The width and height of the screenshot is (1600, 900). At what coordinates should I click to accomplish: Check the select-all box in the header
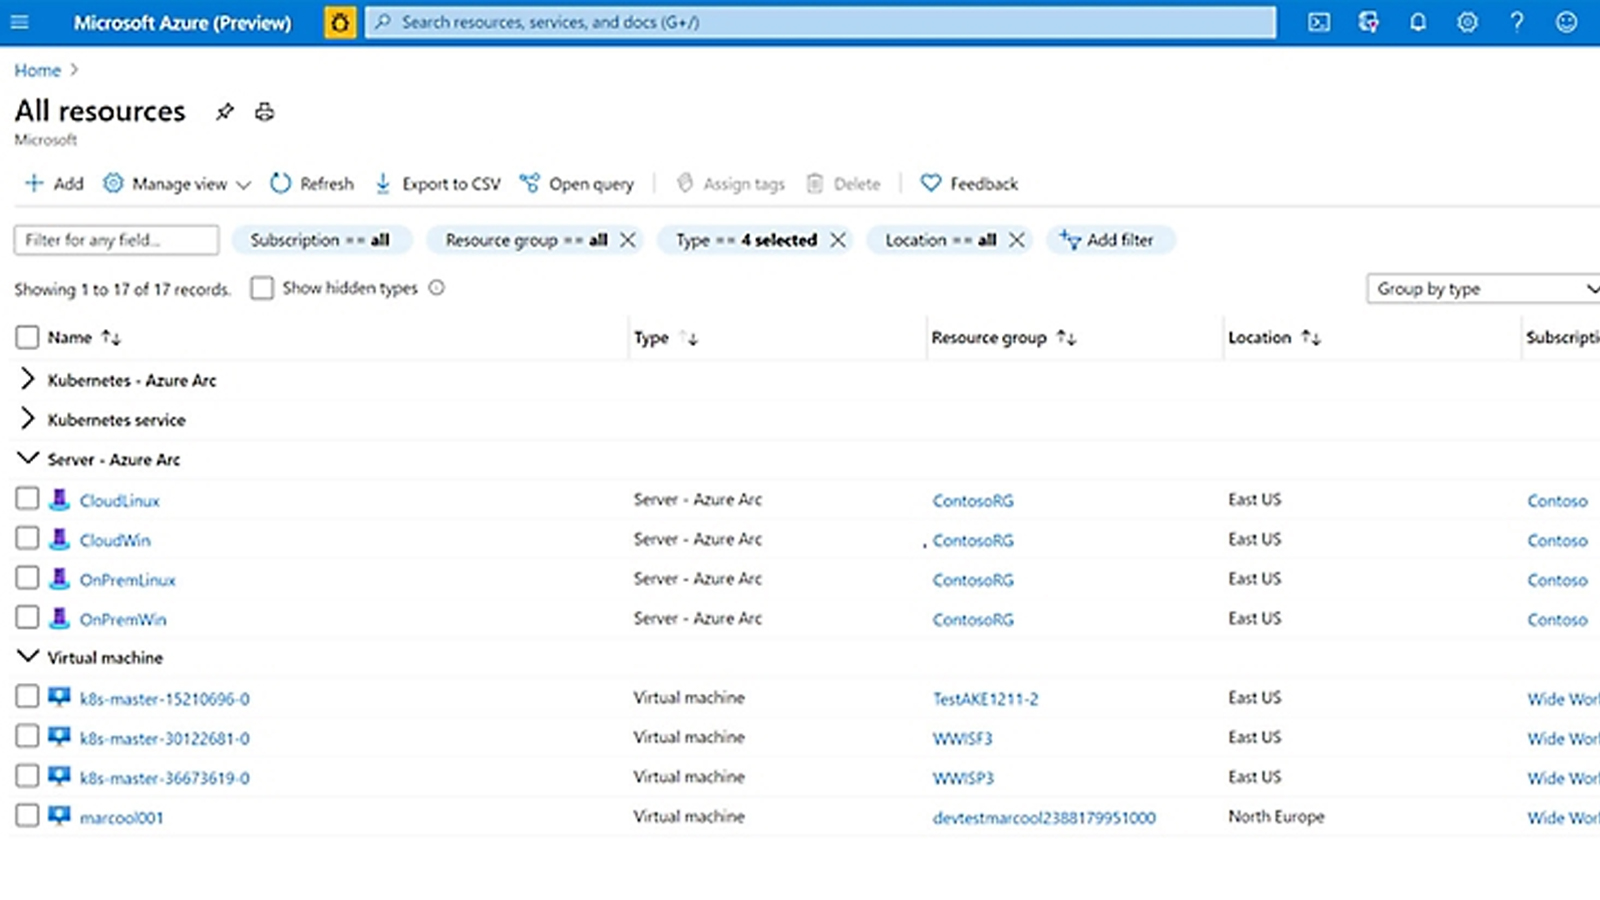(x=27, y=337)
